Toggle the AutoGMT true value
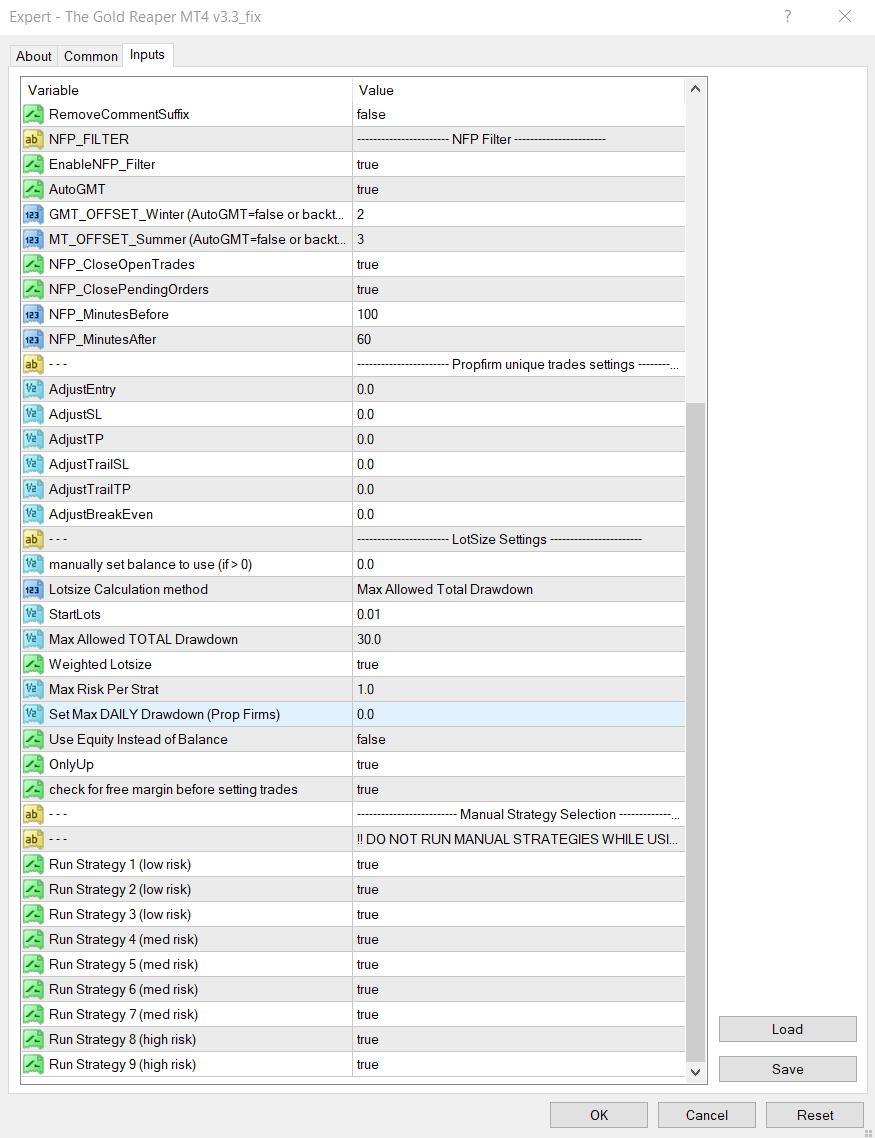Viewport: 875px width, 1138px height. (x=519, y=189)
